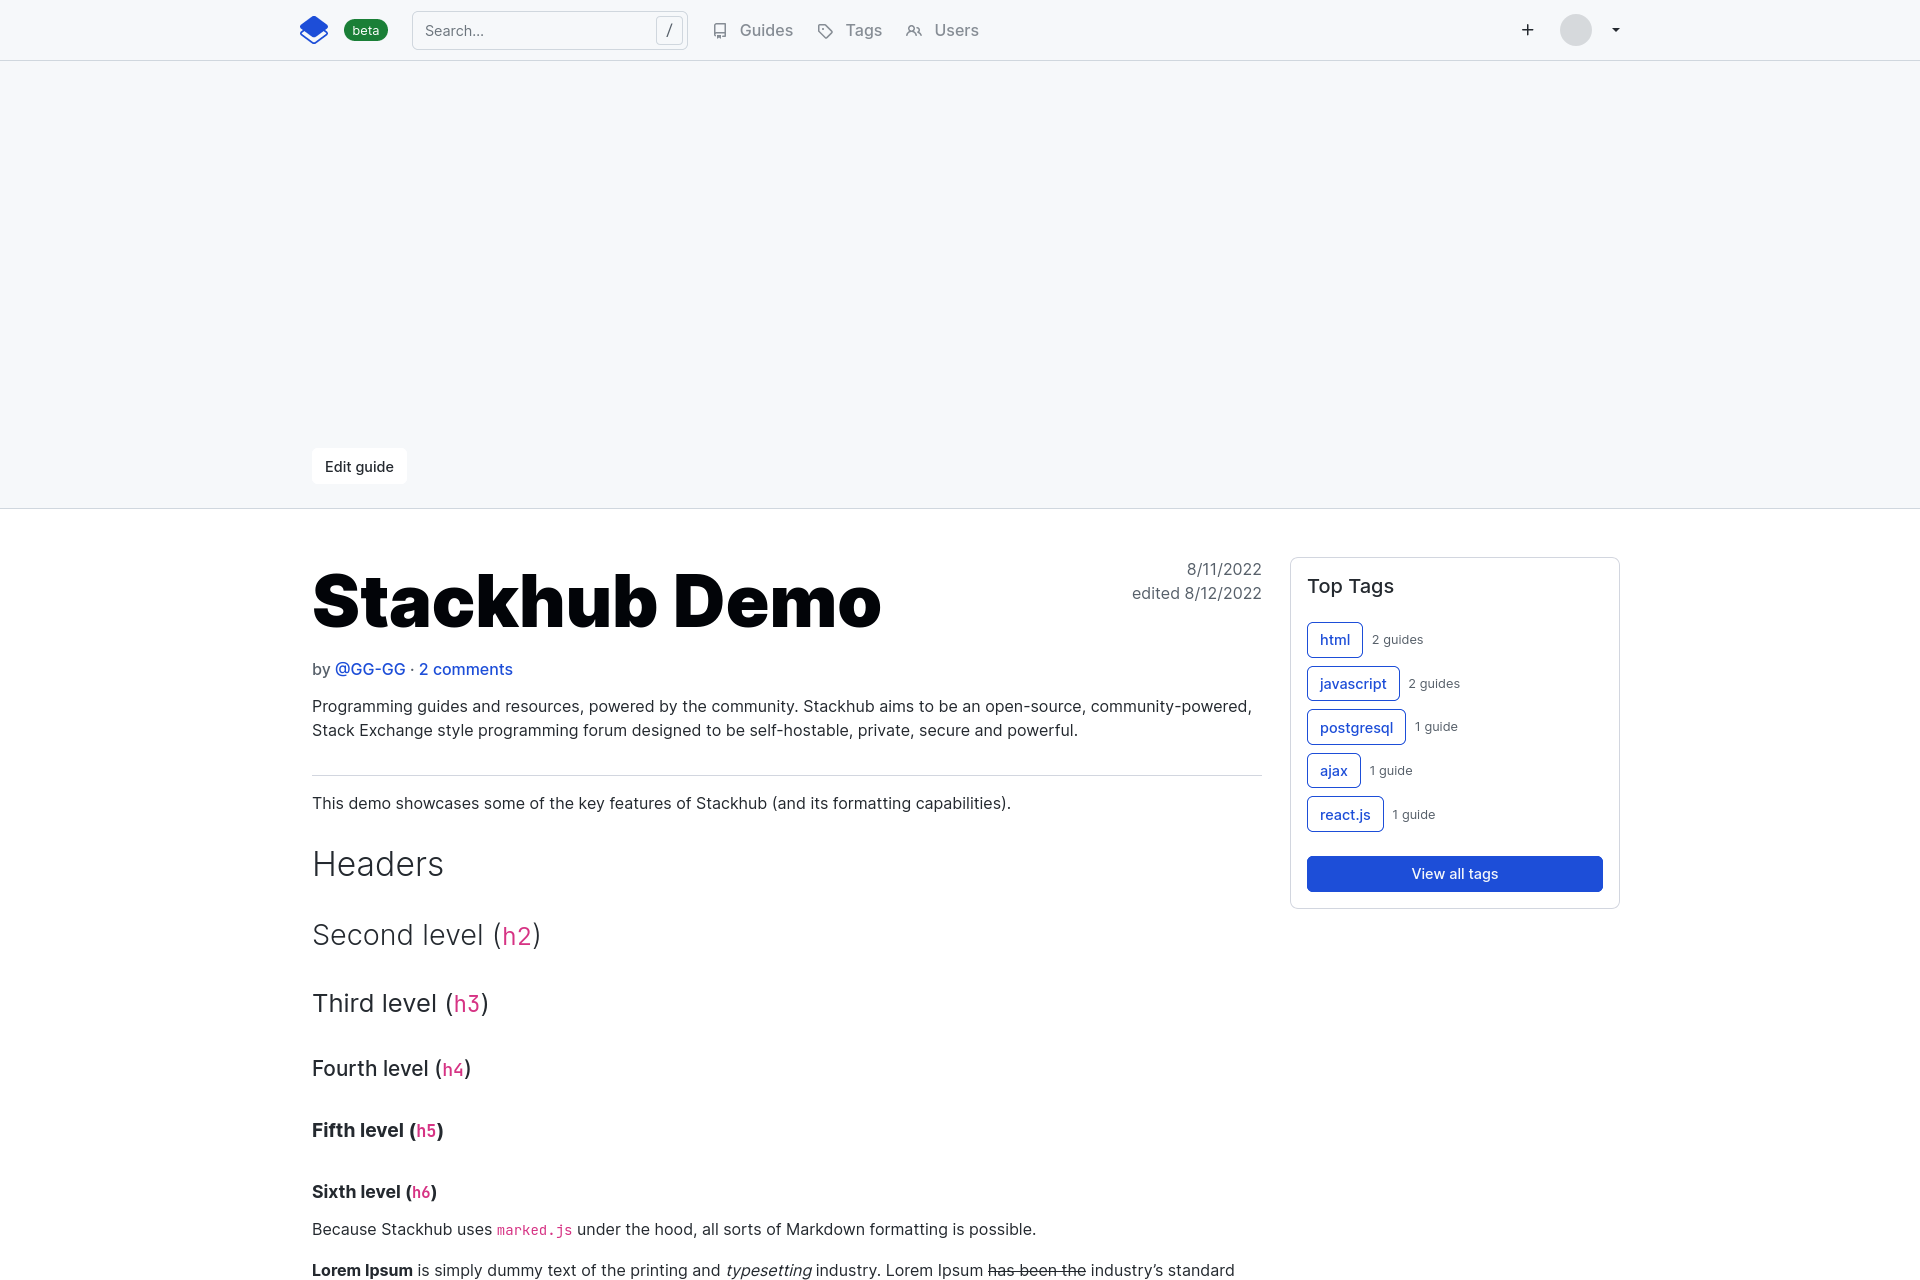Select the react.js tag

point(1344,814)
